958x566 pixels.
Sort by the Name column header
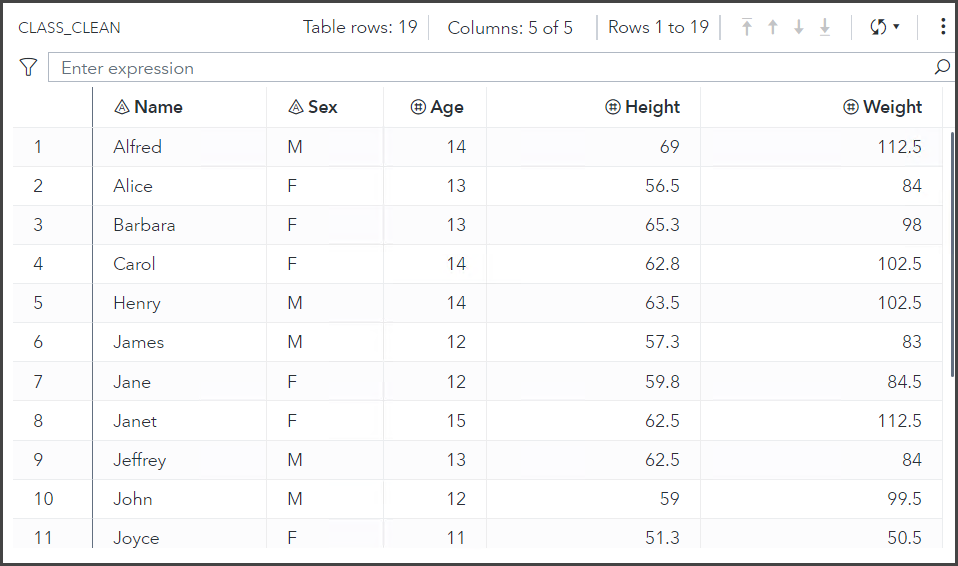pyautogui.click(x=158, y=107)
